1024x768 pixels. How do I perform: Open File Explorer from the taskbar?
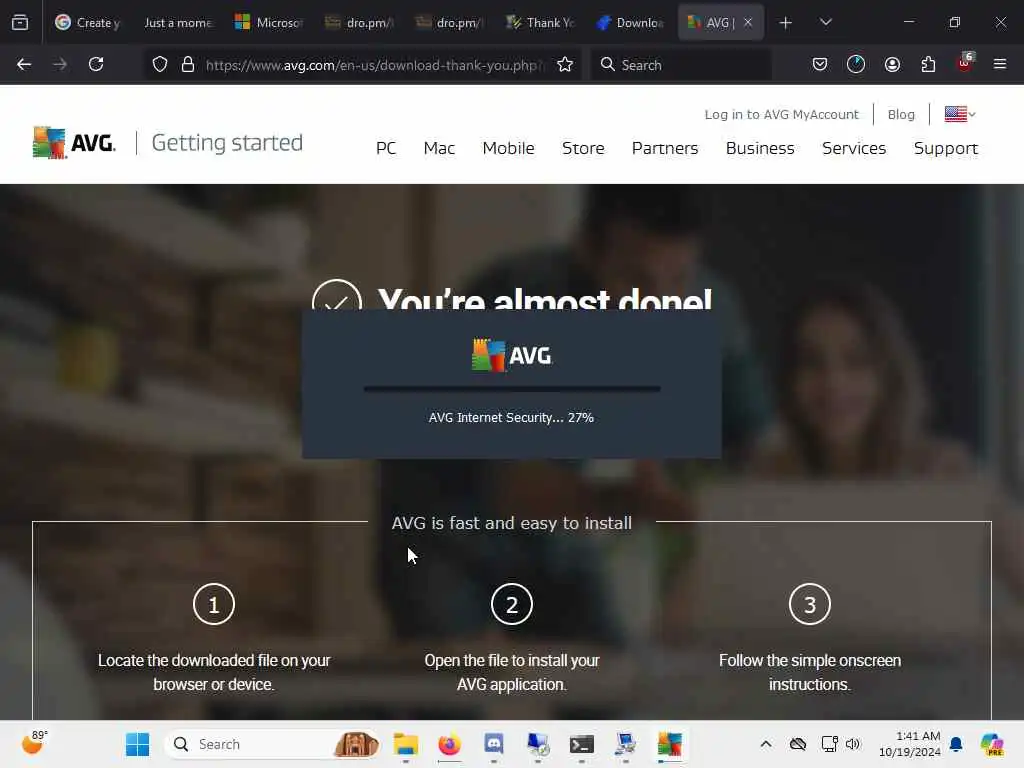[406, 744]
